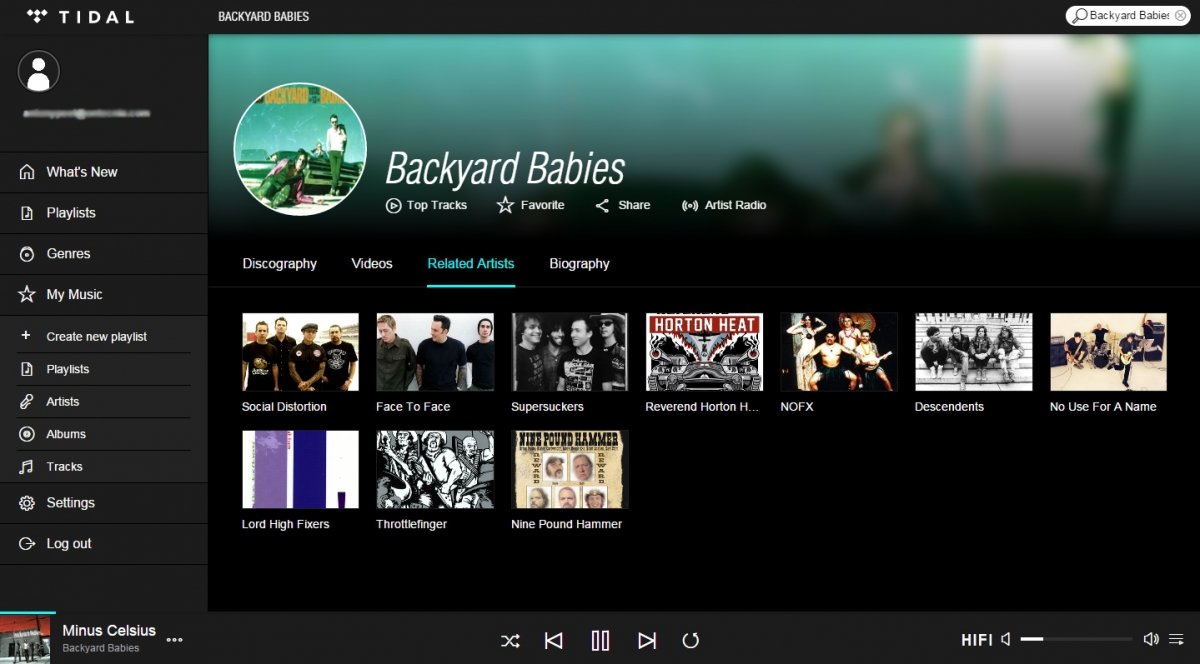The height and width of the screenshot is (664, 1200).
Task: Switch to the Discography tab
Action: [x=280, y=264]
